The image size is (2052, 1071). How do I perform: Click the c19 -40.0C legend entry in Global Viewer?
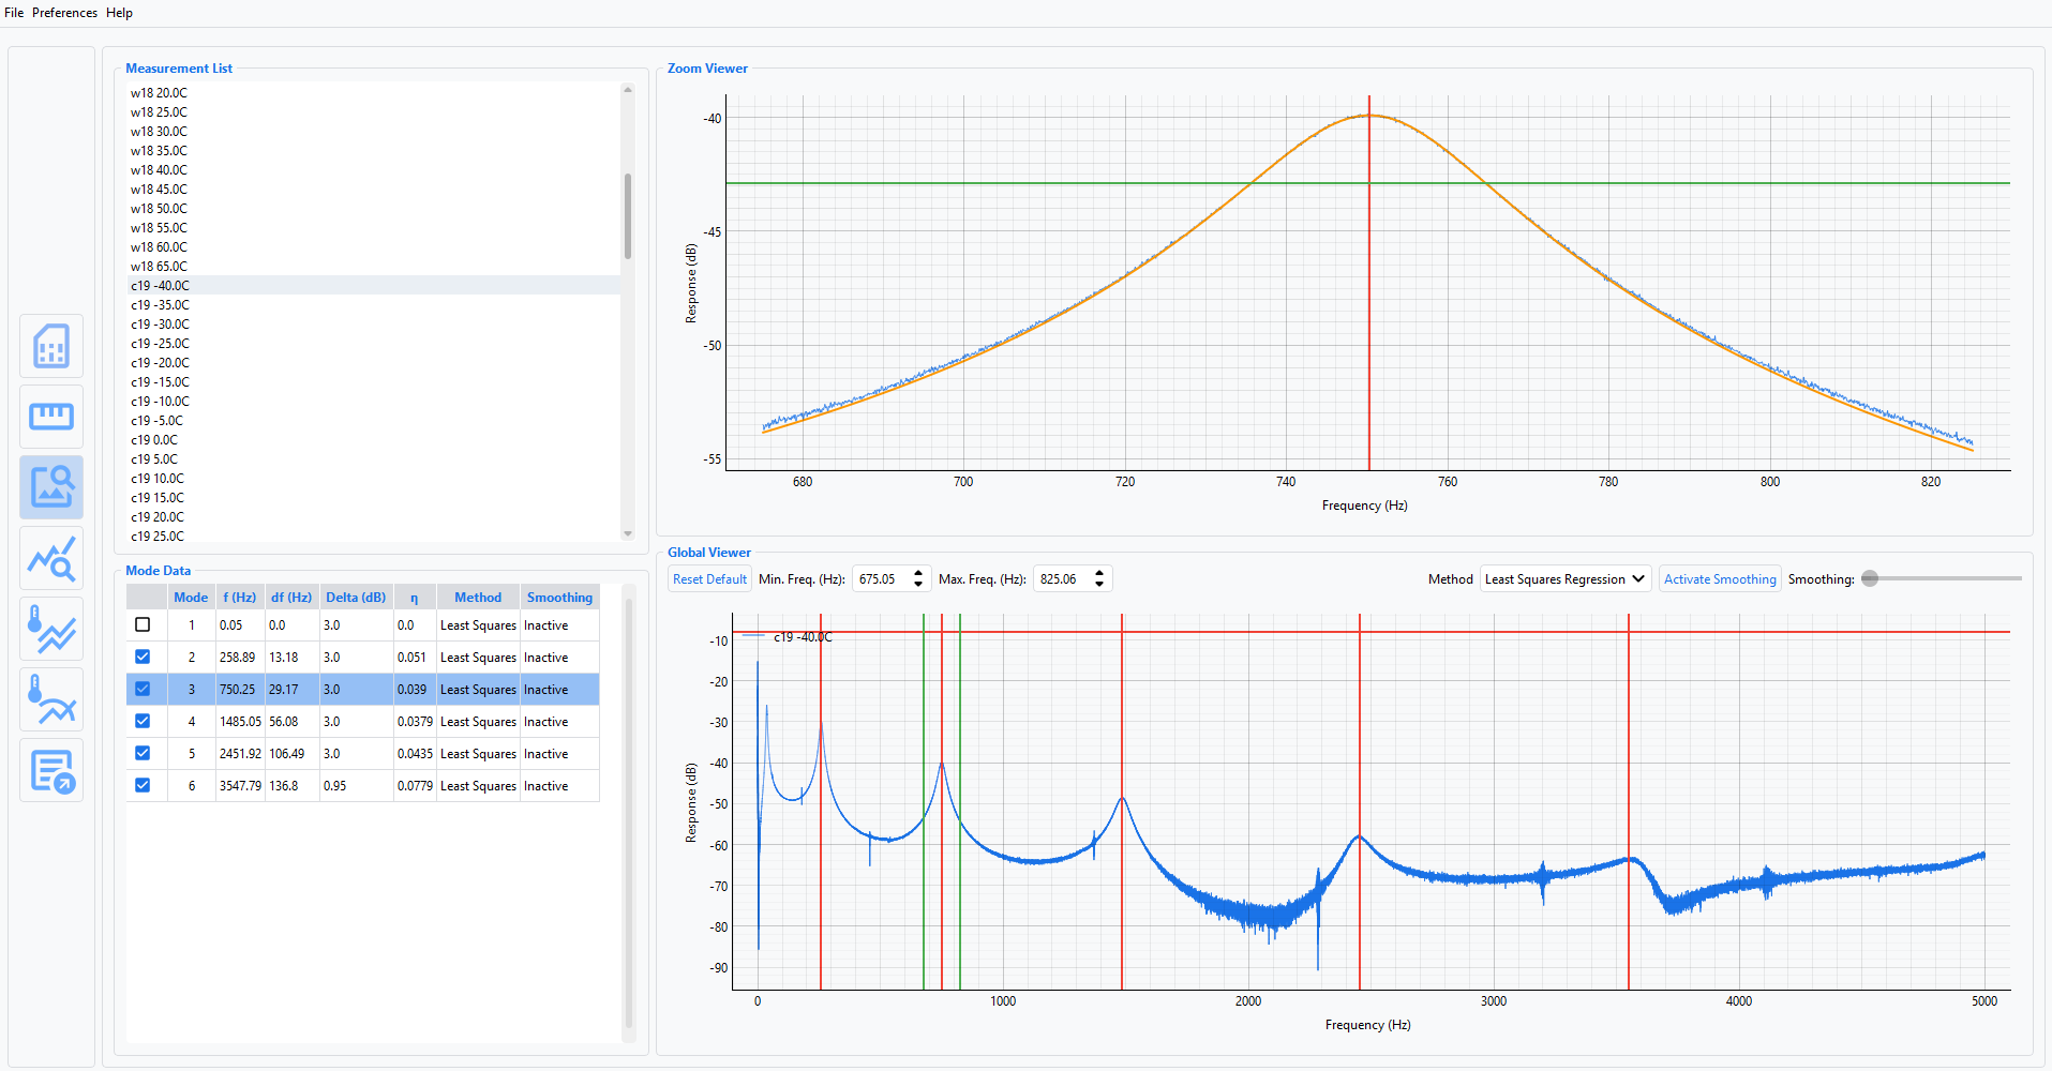click(x=789, y=637)
